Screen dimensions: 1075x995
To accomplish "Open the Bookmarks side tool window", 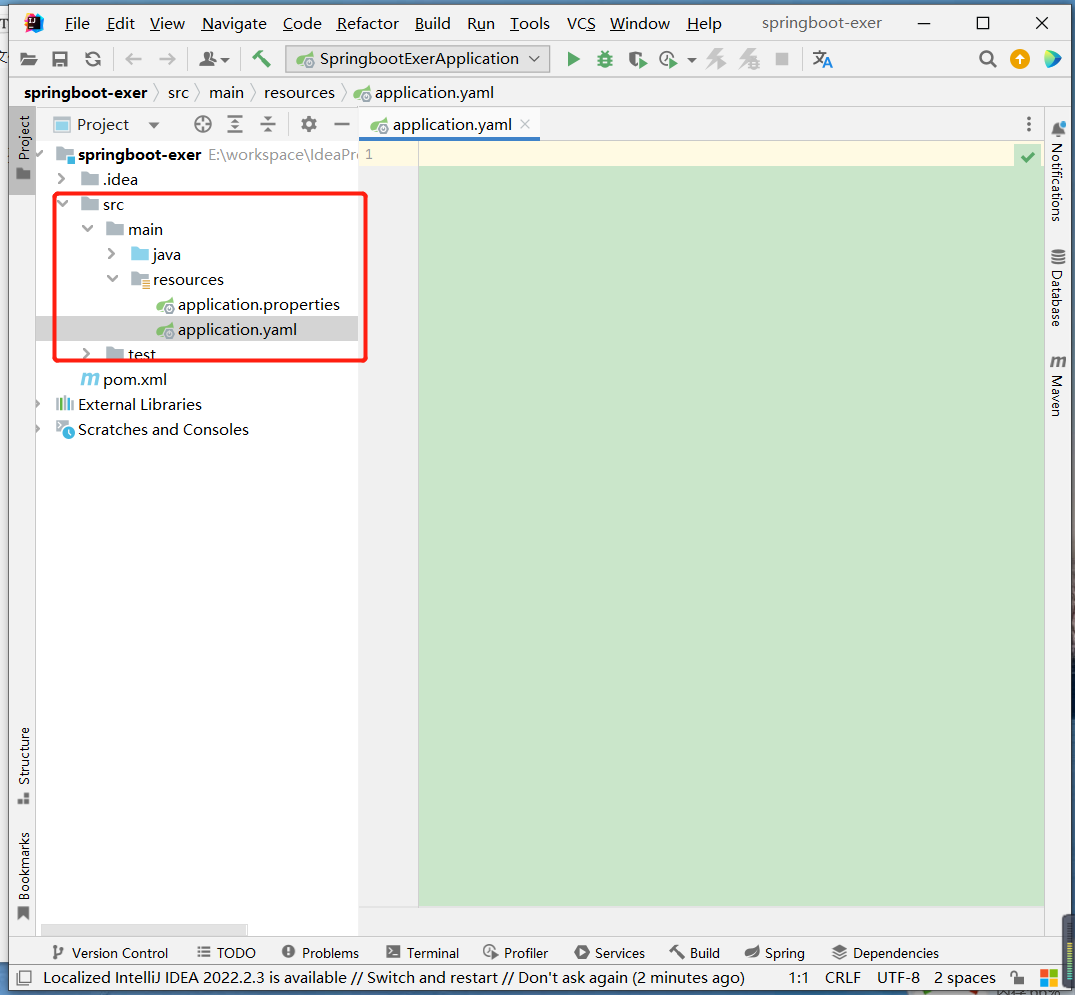I will pos(24,876).
